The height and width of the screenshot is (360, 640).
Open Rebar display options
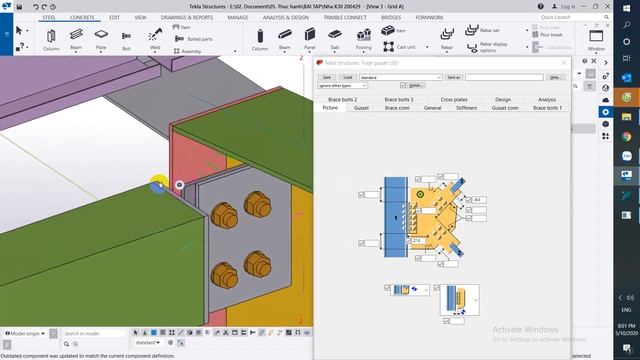pyautogui.click(x=487, y=47)
